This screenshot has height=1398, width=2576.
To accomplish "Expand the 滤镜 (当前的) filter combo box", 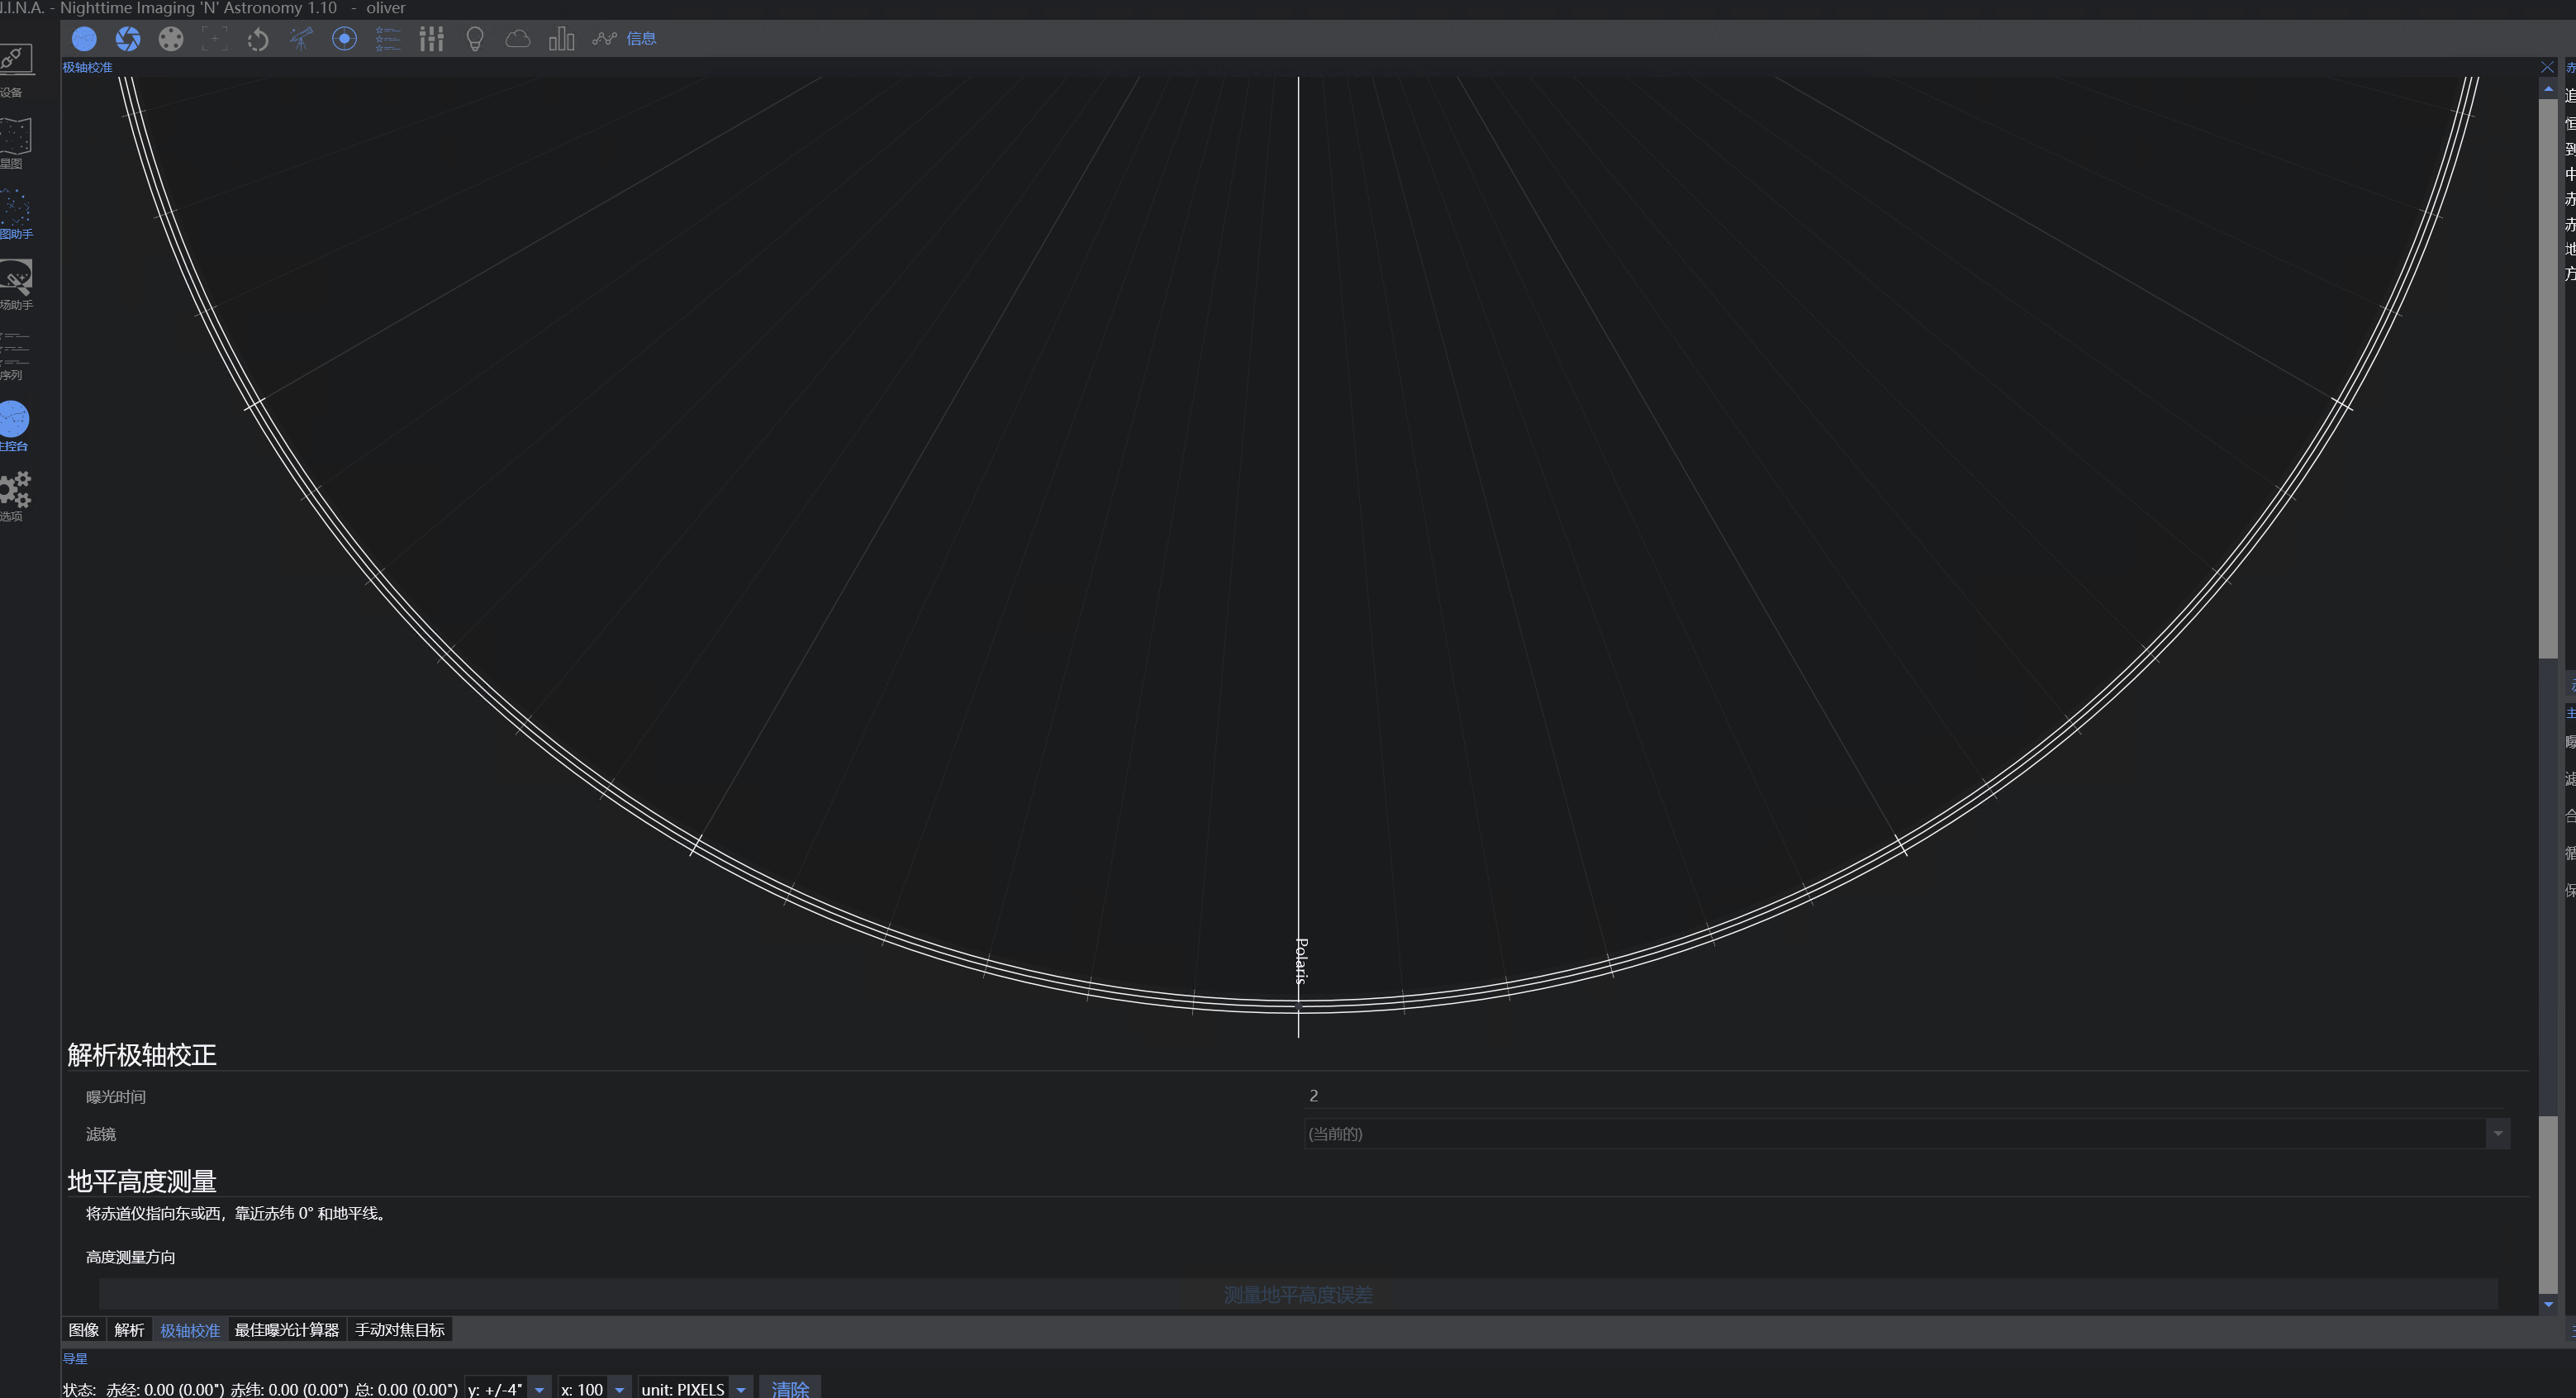I will tap(1907, 1134).
